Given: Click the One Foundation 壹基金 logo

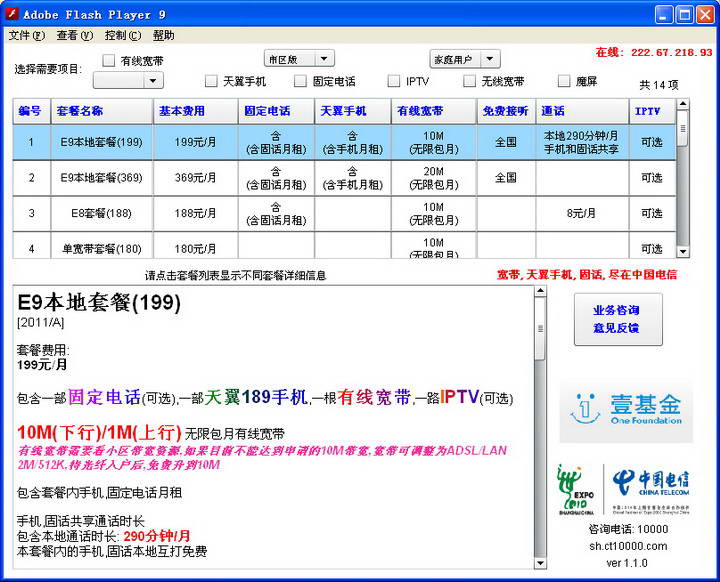Looking at the screenshot, I should (626, 410).
